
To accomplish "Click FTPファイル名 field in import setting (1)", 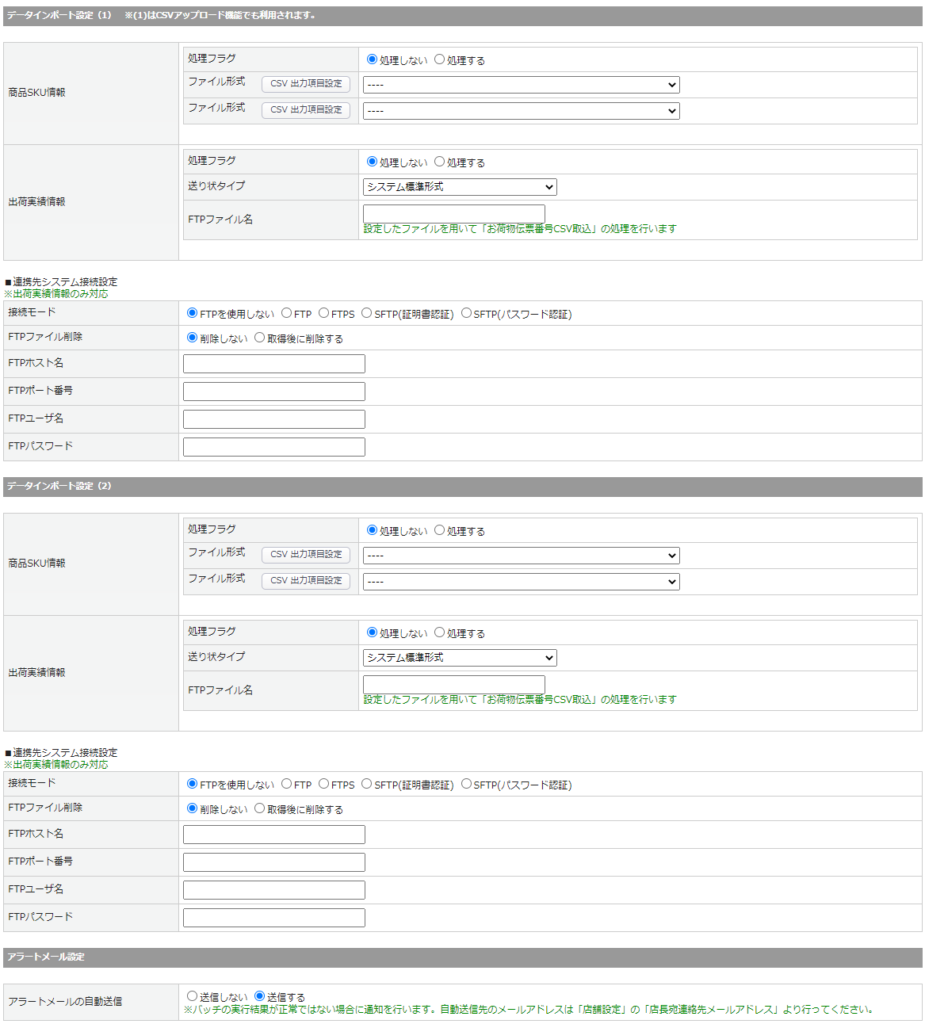I will point(454,214).
